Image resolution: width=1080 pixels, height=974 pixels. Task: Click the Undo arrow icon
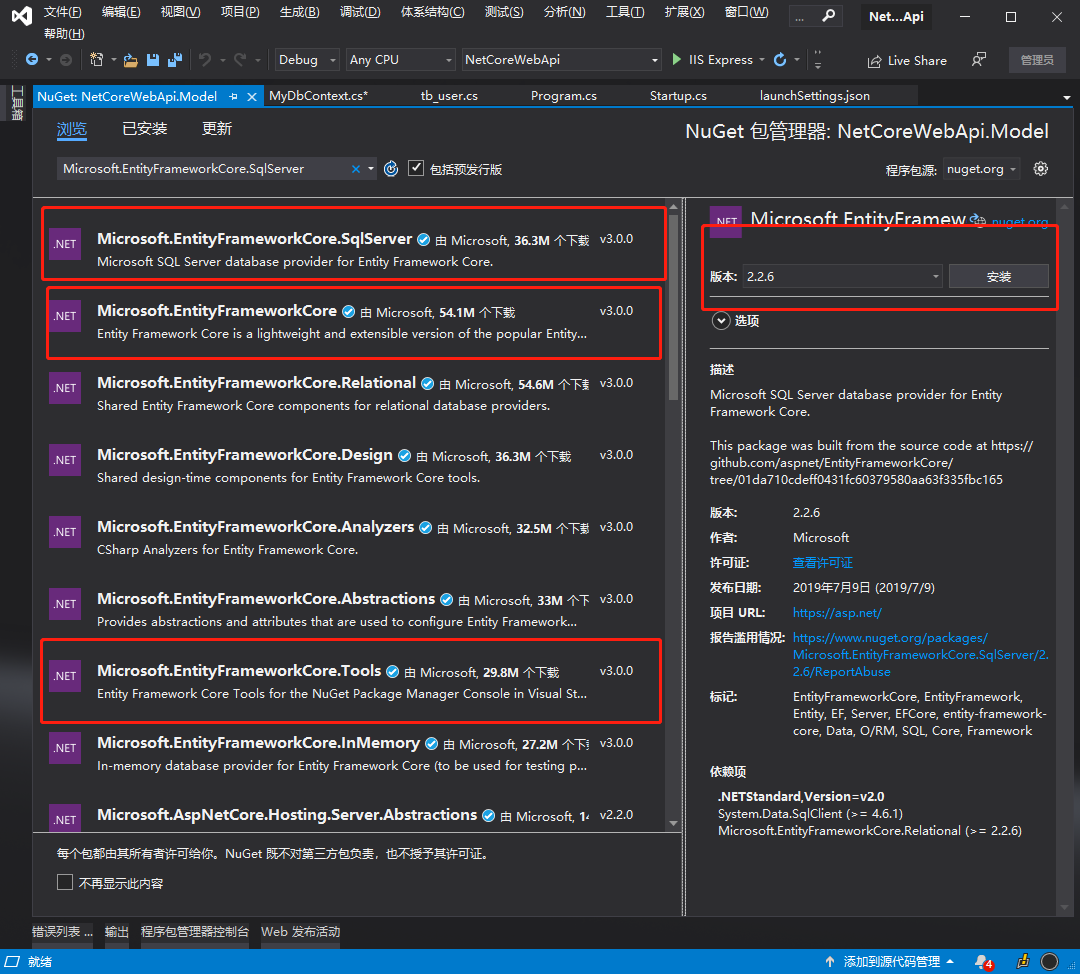[x=205, y=60]
